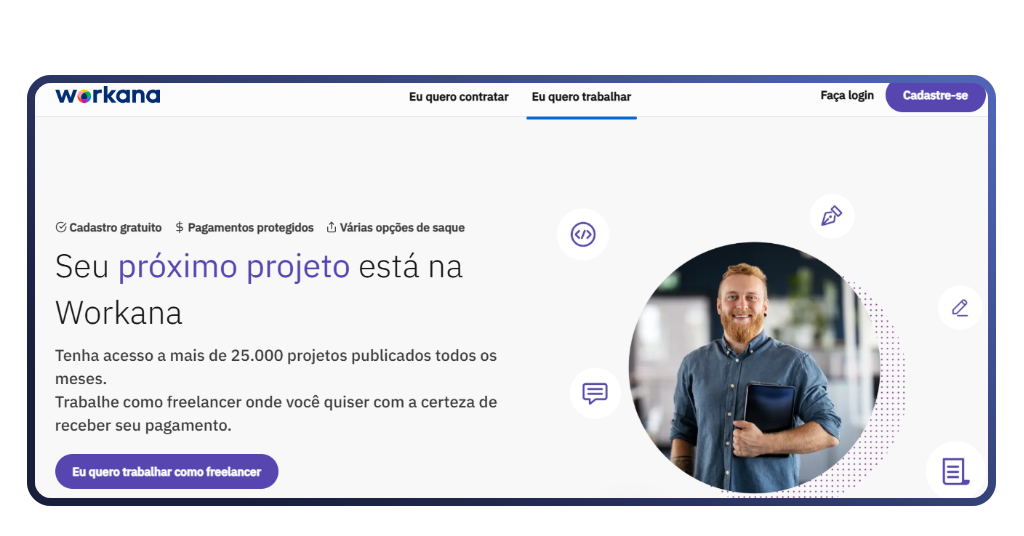This screenshot has height=536, width=1024.
Task: Click the code brackets icon bubble
Action: [x=583, y=234]
